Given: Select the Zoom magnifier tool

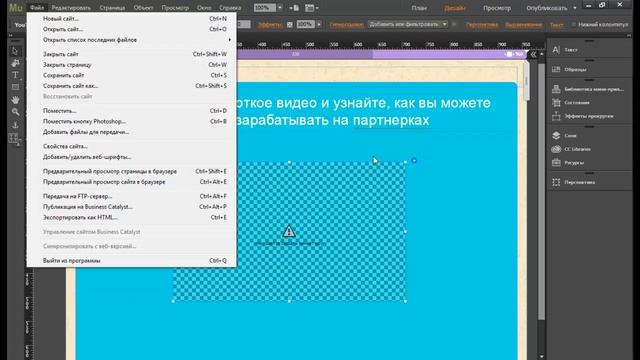Looking at the screenshot, I should click(x=15, y=112).
